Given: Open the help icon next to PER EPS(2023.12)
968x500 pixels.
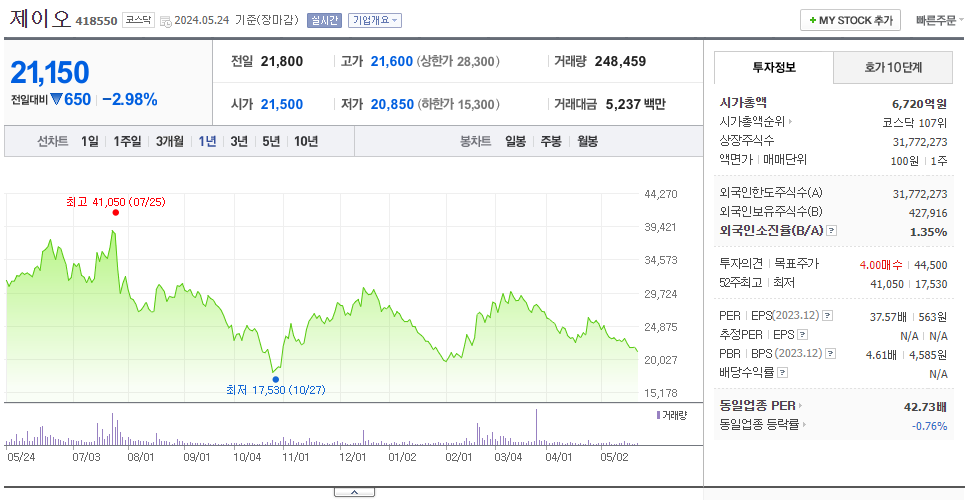Looking at the screenshot, I should pyautogui.click(x=828, y=316).
